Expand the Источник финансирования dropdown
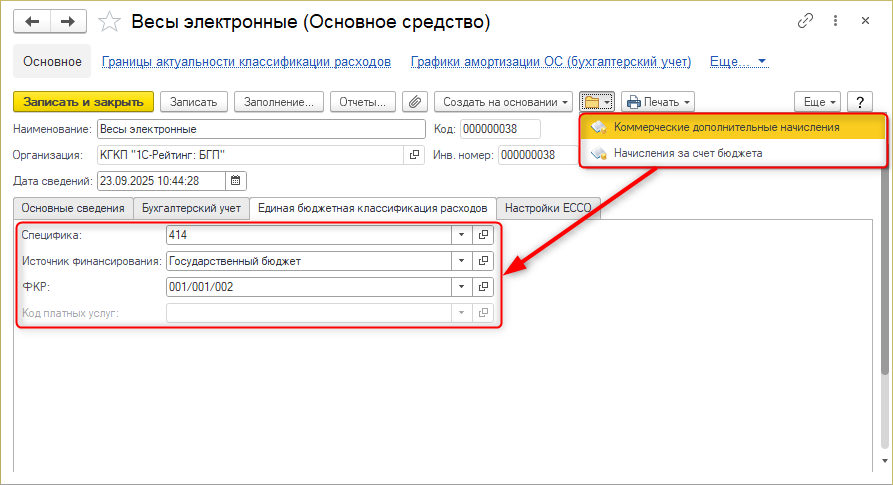 (x=461, y=261)
